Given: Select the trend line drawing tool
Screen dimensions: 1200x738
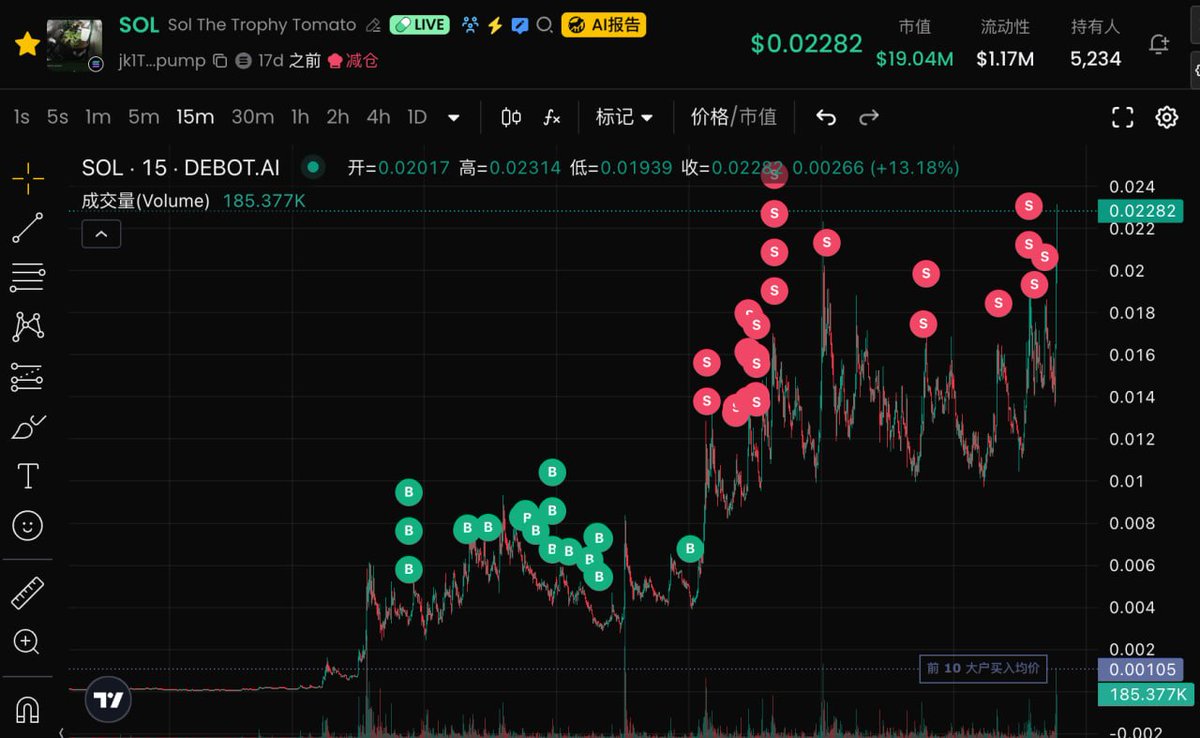Looking at the screenshot, I should 27,228.
